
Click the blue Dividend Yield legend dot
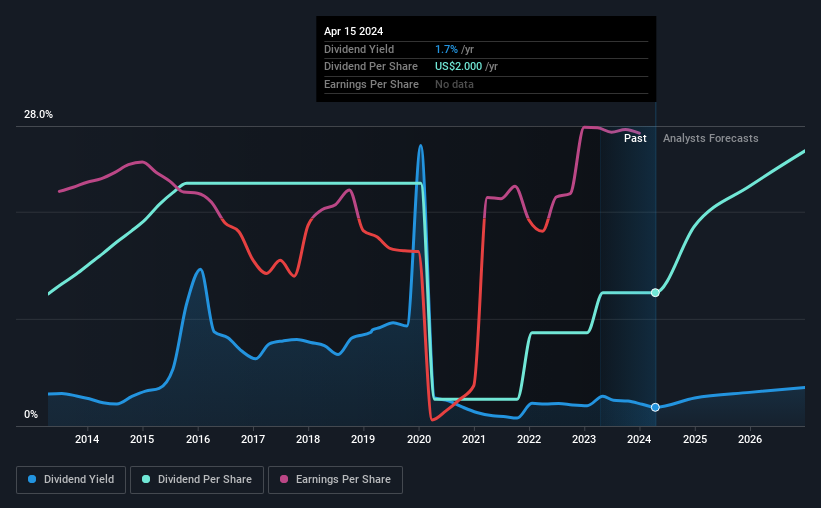click(32, 479)
